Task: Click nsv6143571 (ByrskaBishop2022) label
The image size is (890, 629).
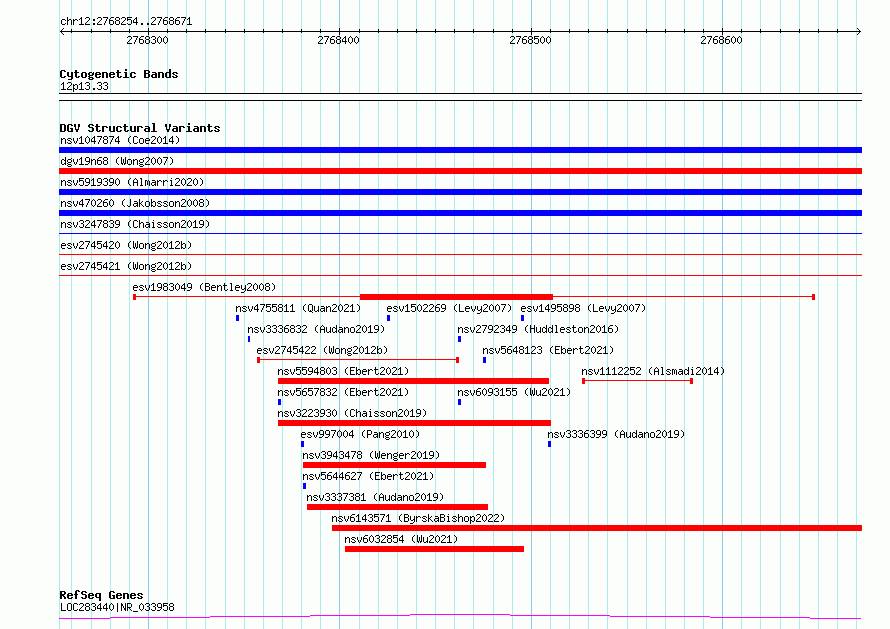Action: tap(418, 518)
